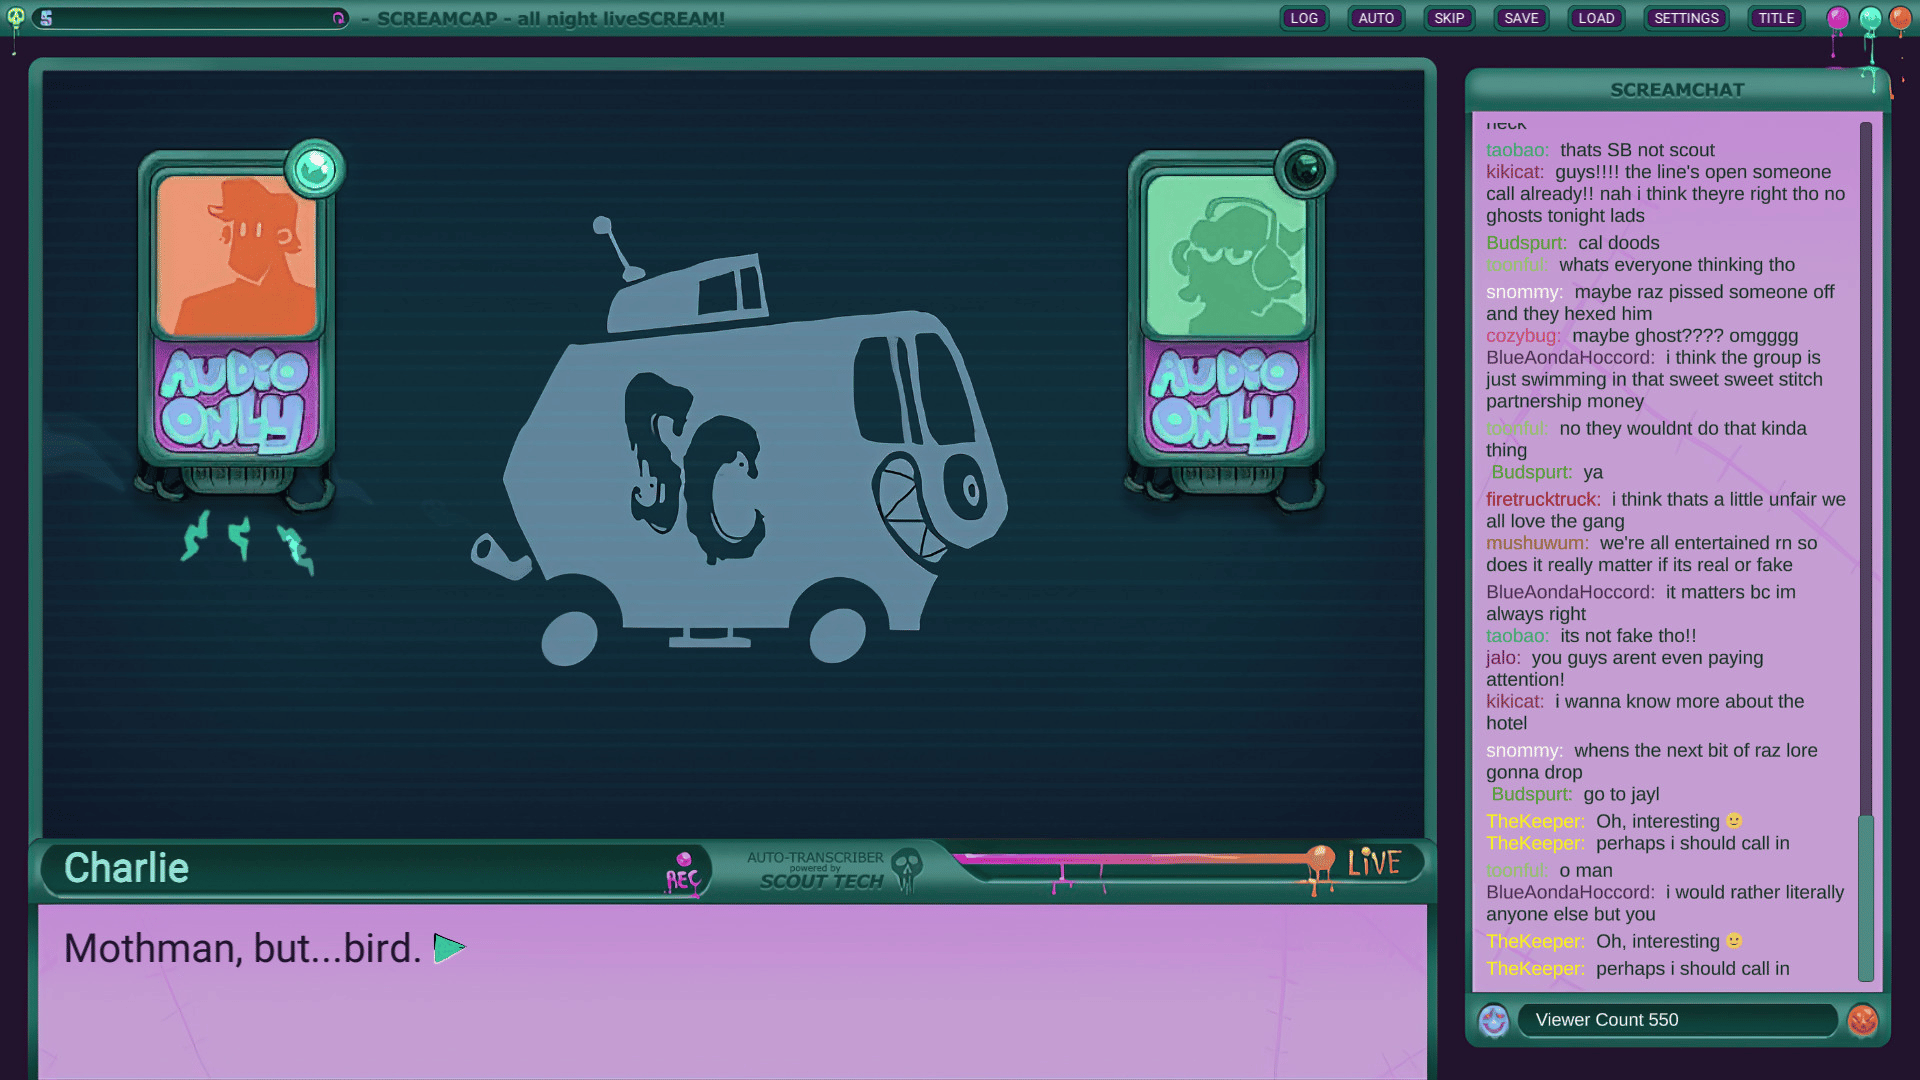Click the SAVE button

pos(1521,18)
